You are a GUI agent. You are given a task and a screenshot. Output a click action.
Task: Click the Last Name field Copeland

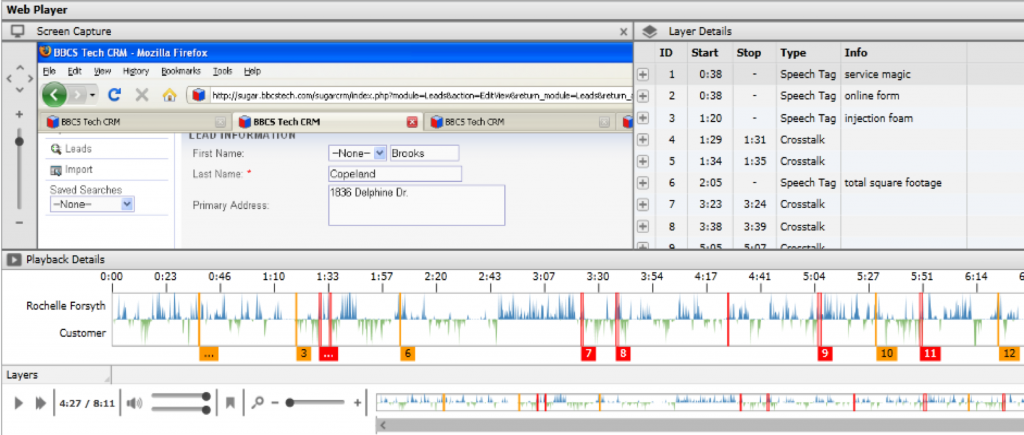tap(395, 174)
